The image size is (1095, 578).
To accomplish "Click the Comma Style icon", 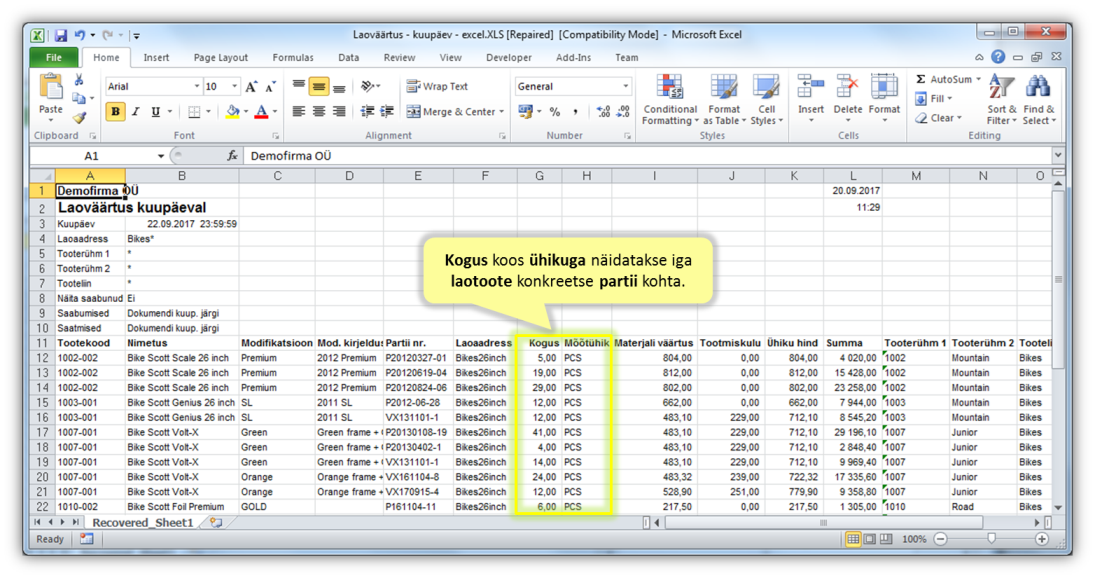I will 575,112.
